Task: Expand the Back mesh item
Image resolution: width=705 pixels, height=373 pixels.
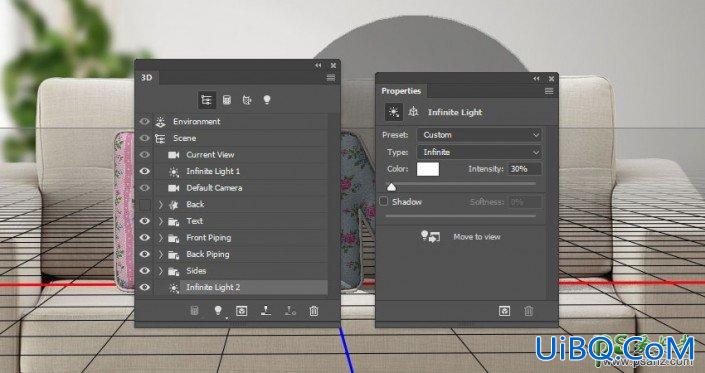Action: (161, 204)
